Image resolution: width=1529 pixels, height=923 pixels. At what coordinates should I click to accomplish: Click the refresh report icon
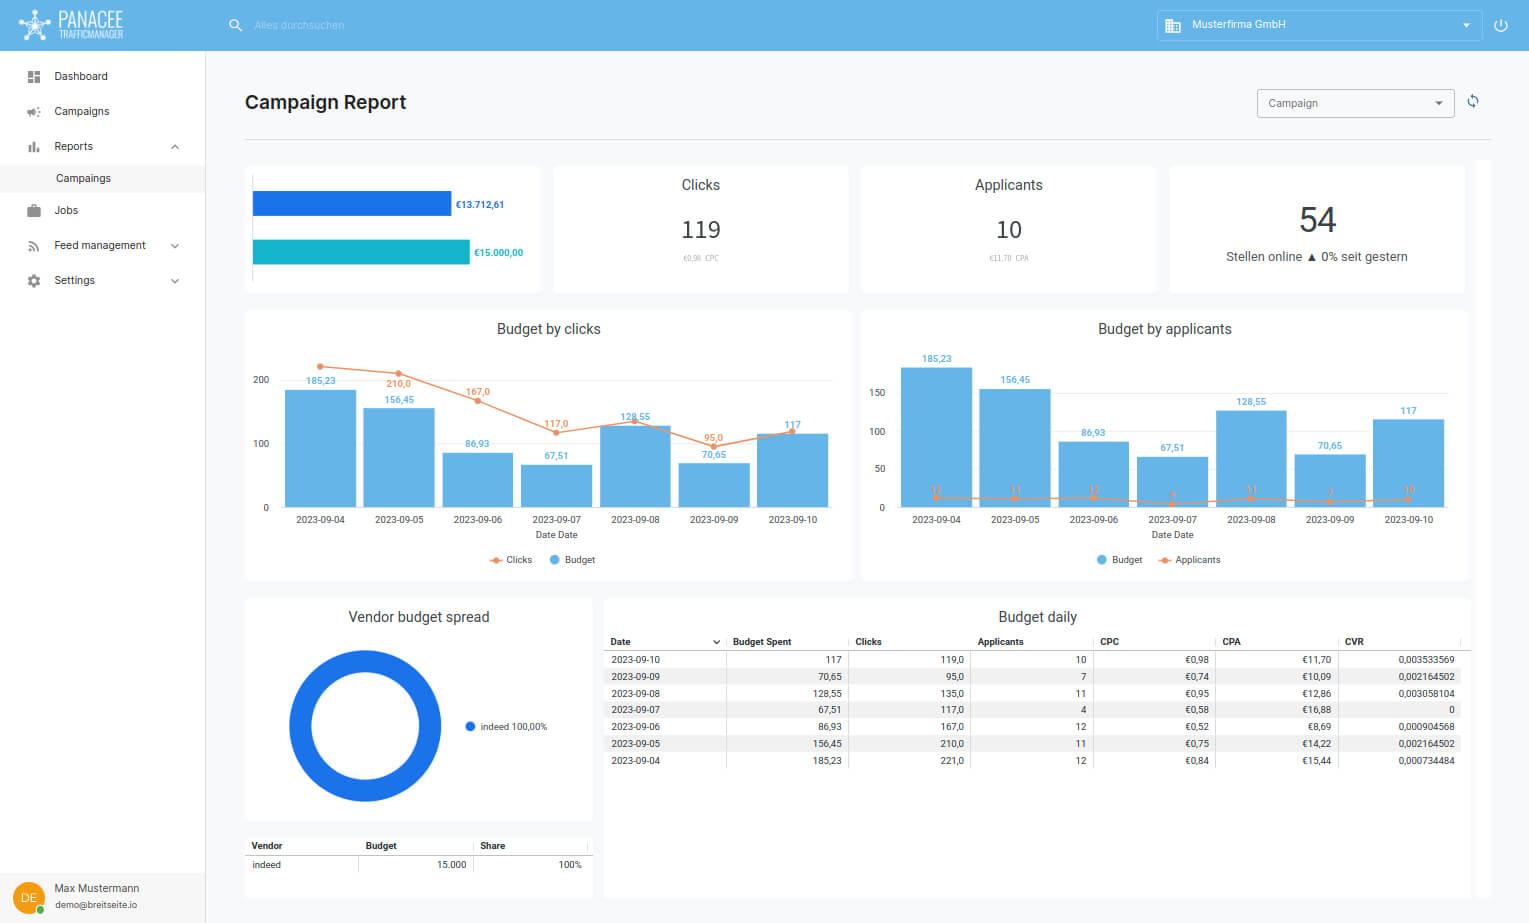[x=1473, y=102]
